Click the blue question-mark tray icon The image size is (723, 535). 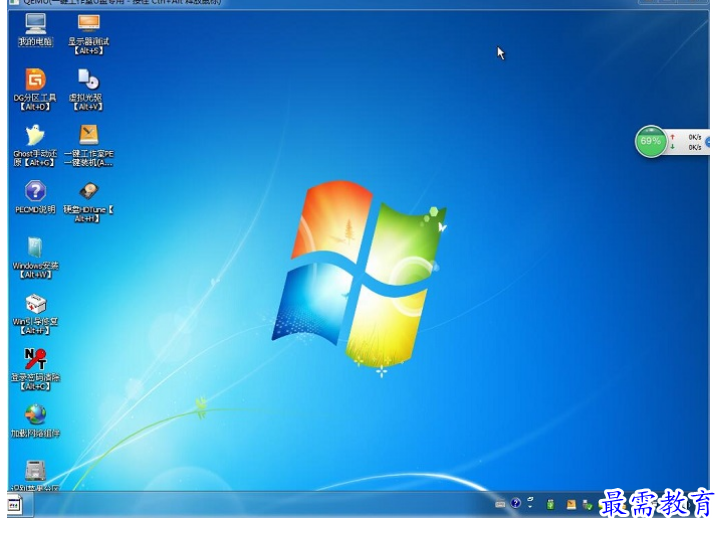pyautogui.click(x=516, y=503)
